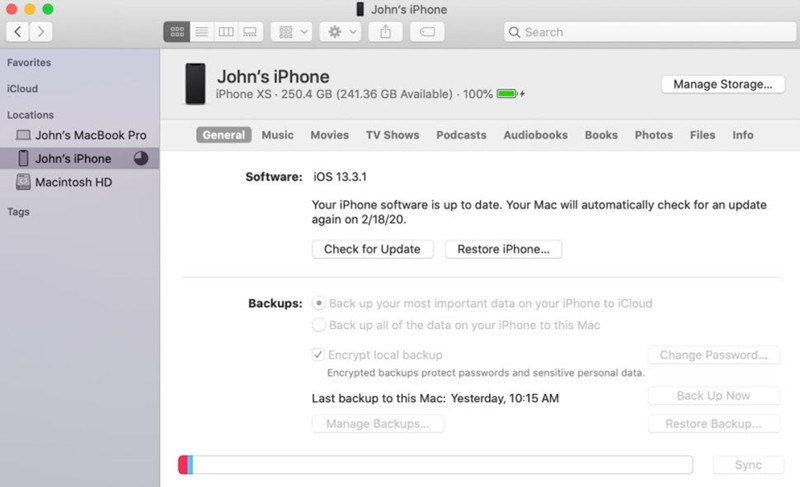Viewport: 800px width, 487px height.
Task: Click inside the Search field
Action: tap(649, 32)
